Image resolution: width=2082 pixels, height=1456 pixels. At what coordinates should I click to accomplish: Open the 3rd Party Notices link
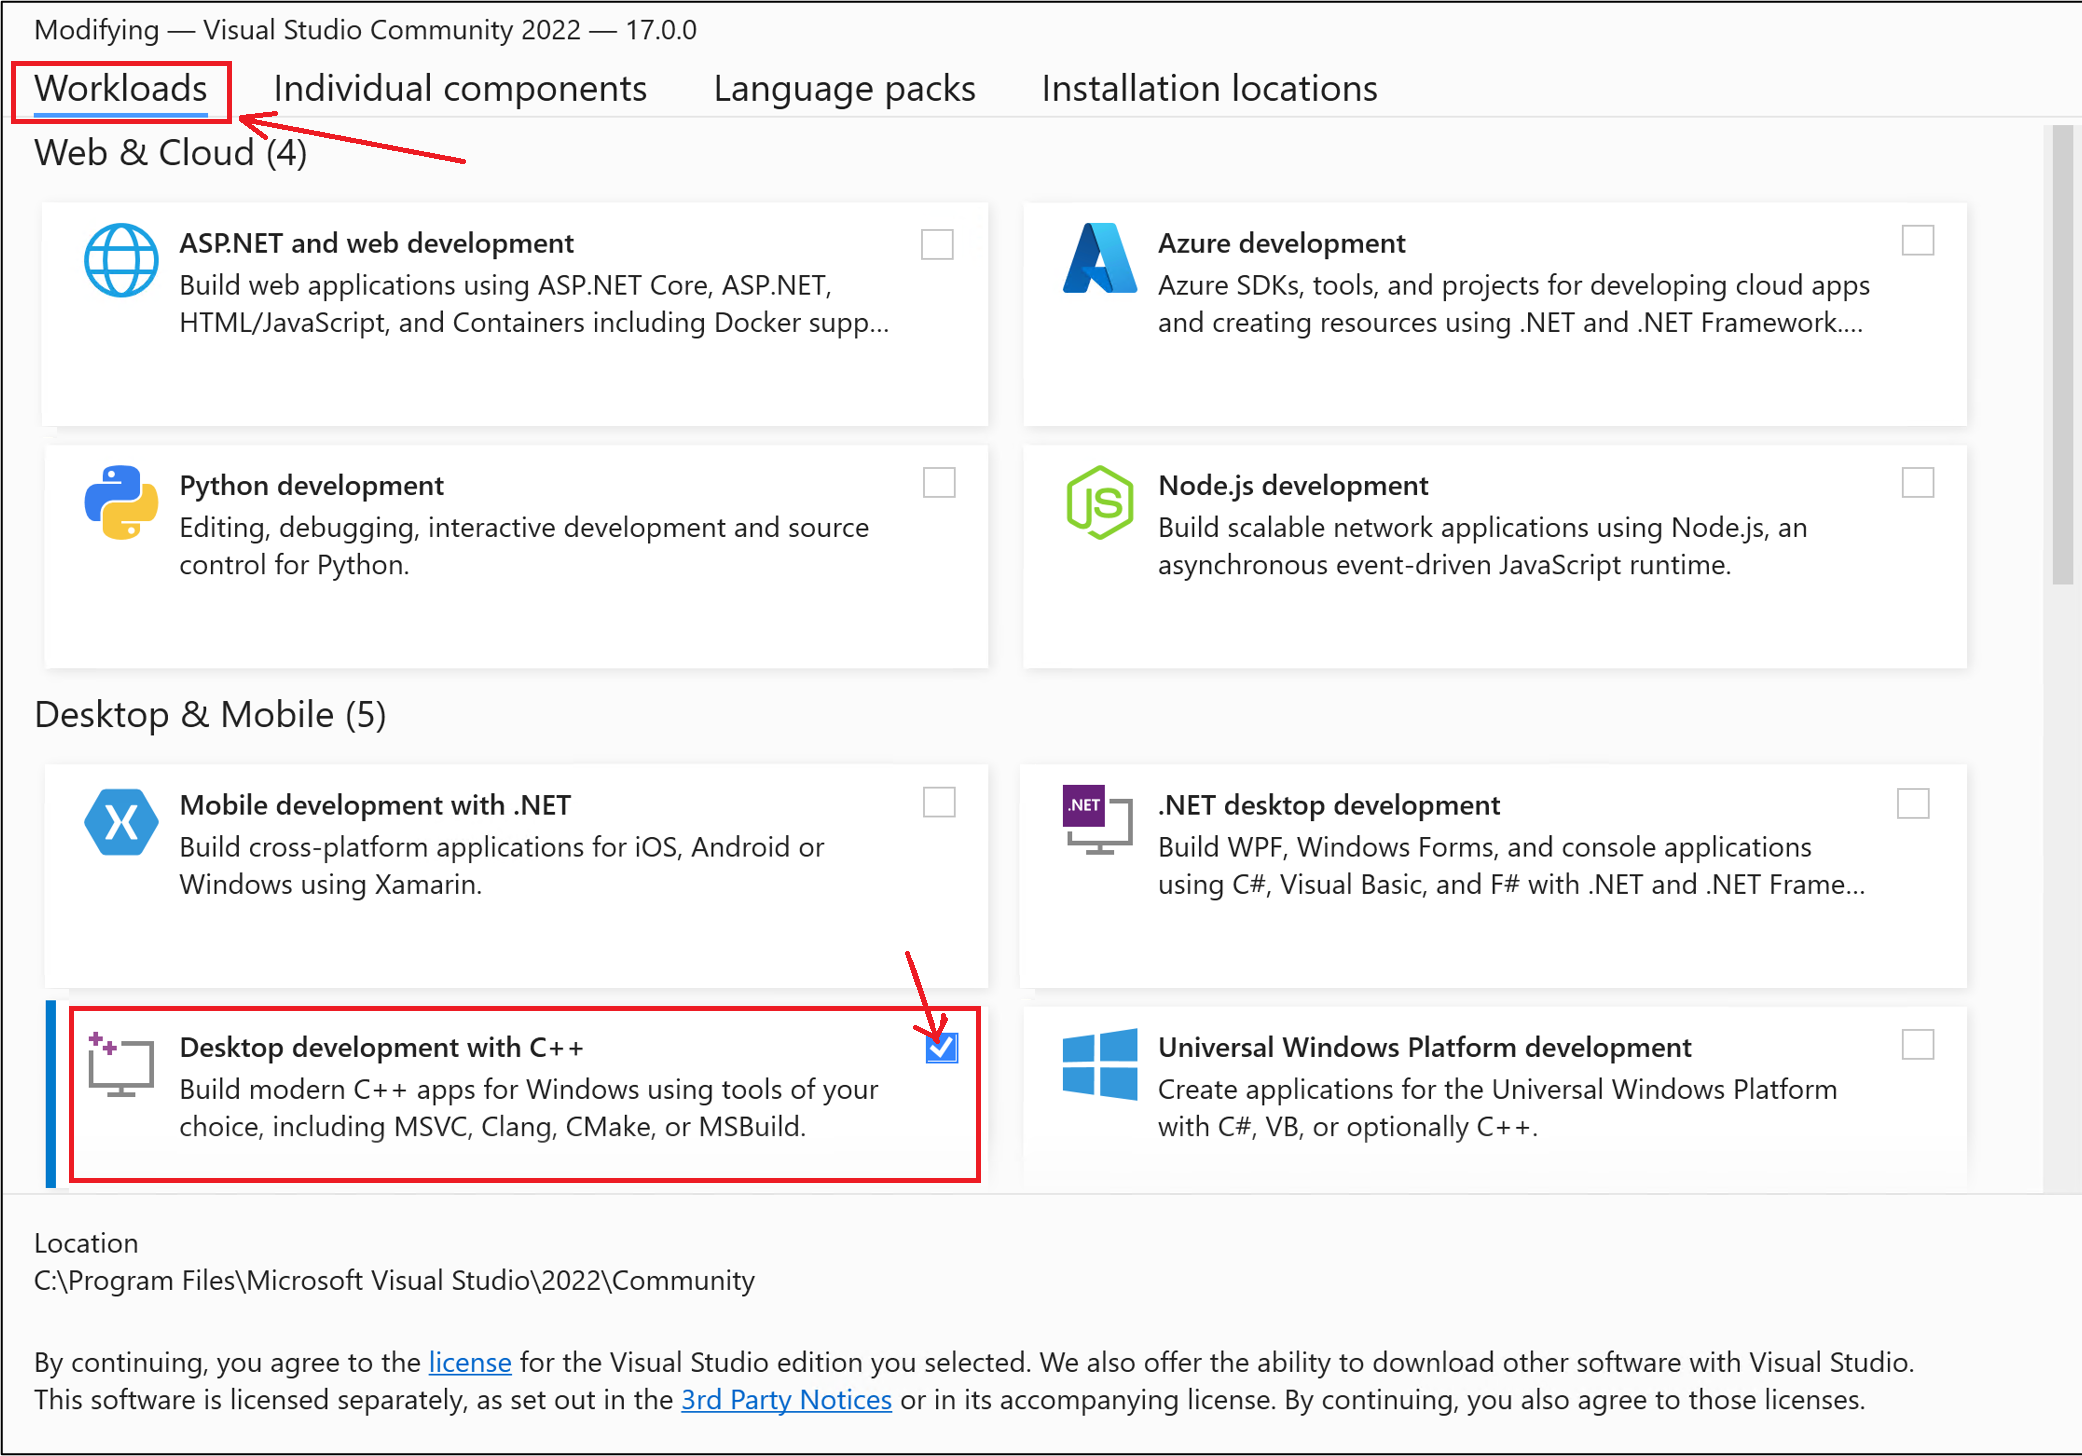[x=786, y=1399]
